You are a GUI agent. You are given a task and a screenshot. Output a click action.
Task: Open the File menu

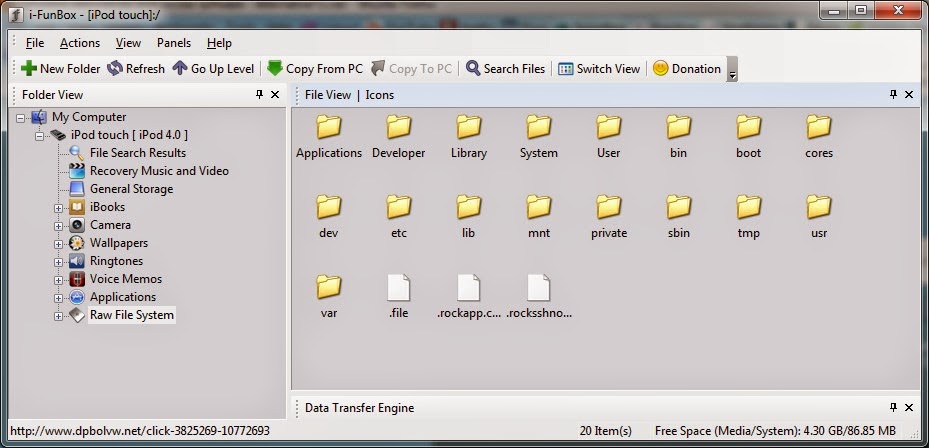click(x=35, y=43)
